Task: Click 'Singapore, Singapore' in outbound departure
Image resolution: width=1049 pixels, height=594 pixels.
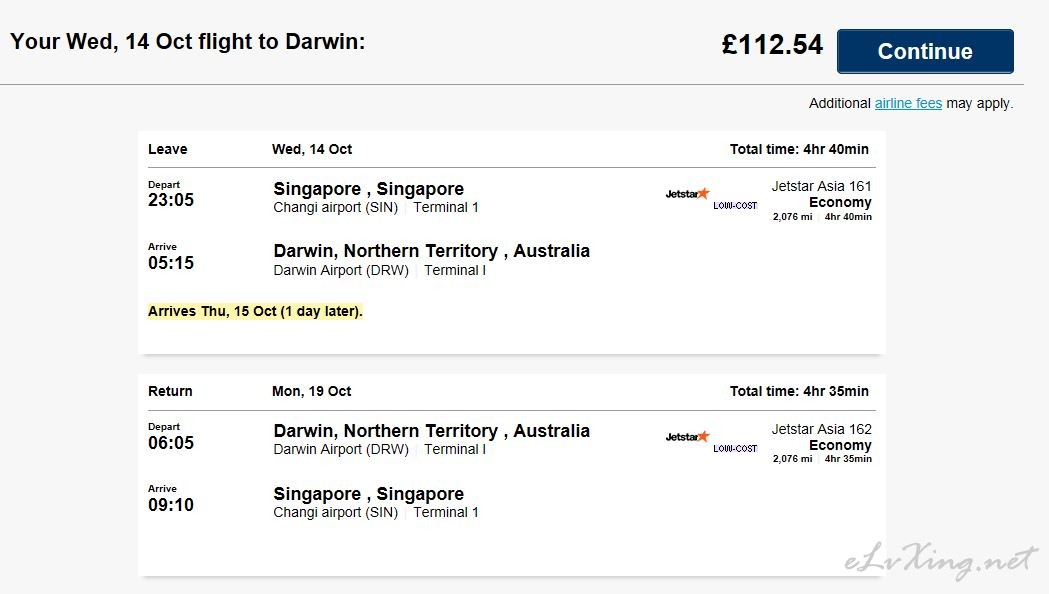Action: pyautogui.click(x=368, y=189)
